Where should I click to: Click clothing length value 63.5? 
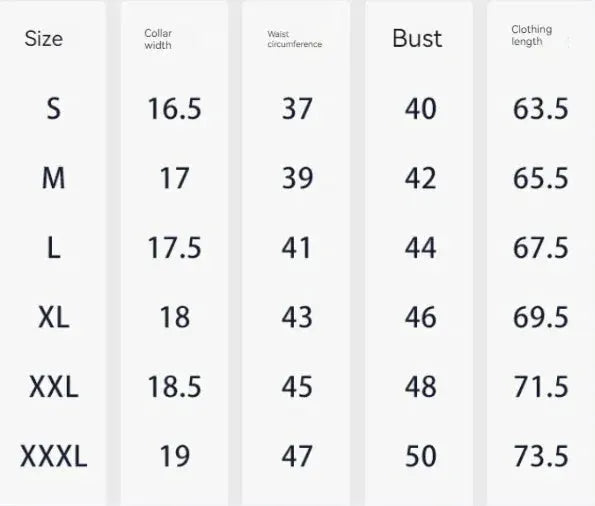[541, 109]
